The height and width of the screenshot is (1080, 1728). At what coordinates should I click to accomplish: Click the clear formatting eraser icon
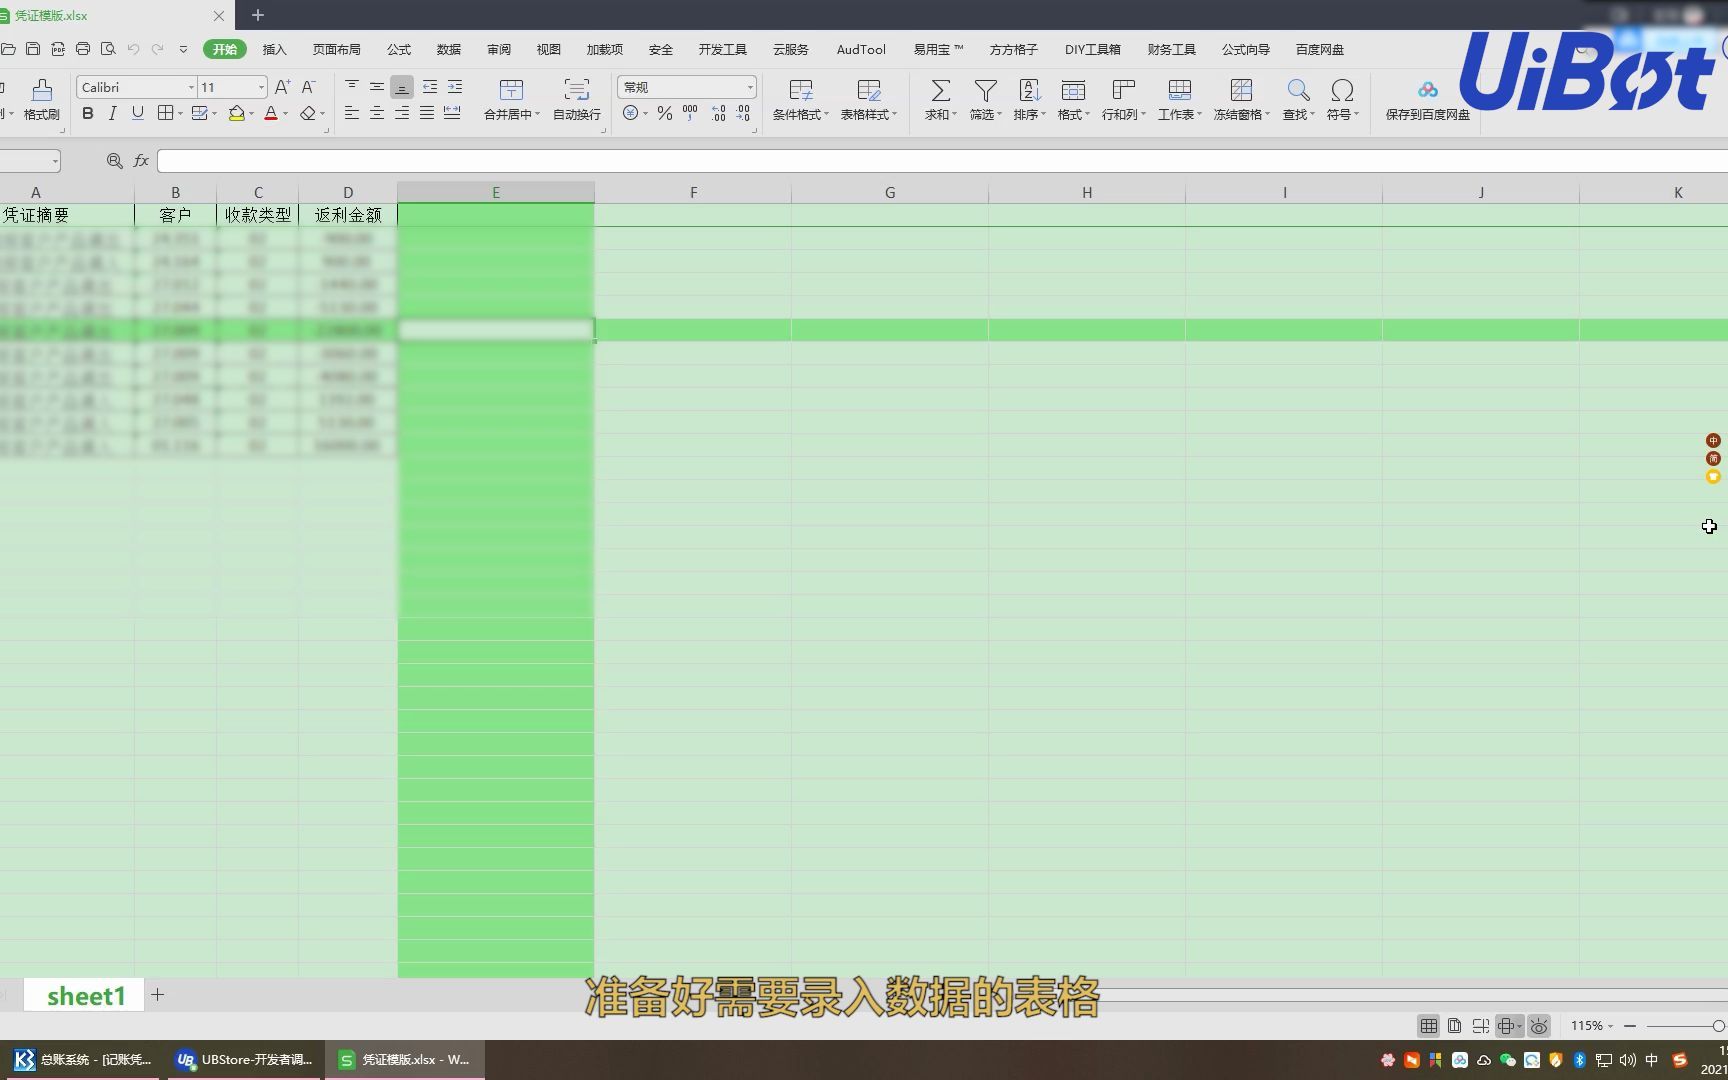(308, 114)
